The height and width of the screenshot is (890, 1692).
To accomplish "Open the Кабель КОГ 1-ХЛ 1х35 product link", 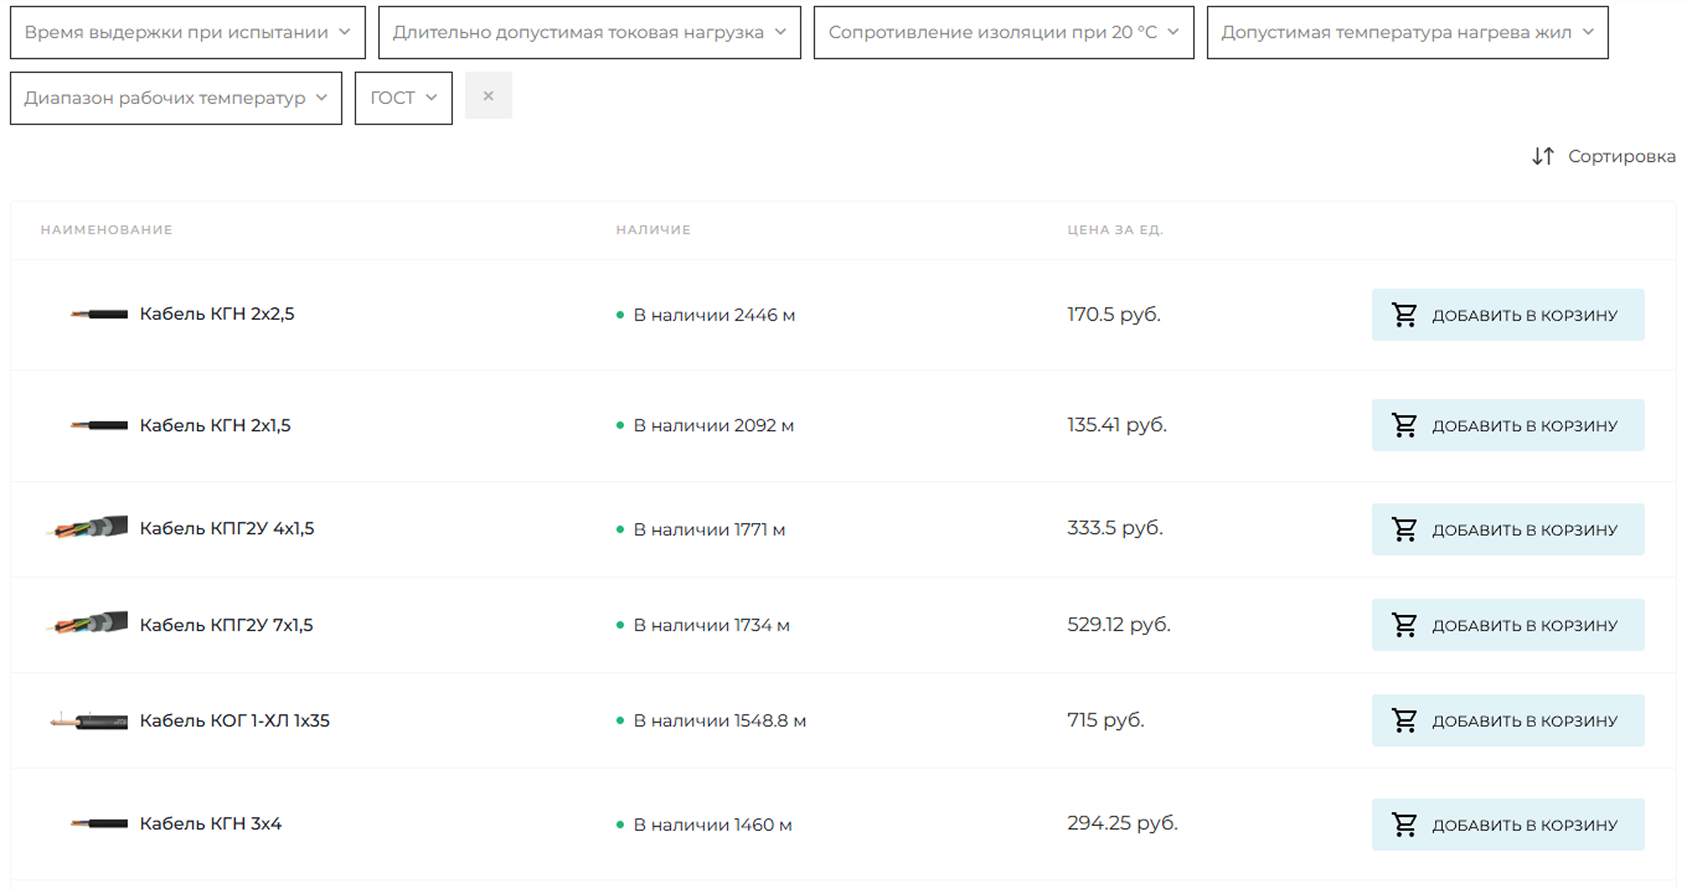I will click(235, 720).
